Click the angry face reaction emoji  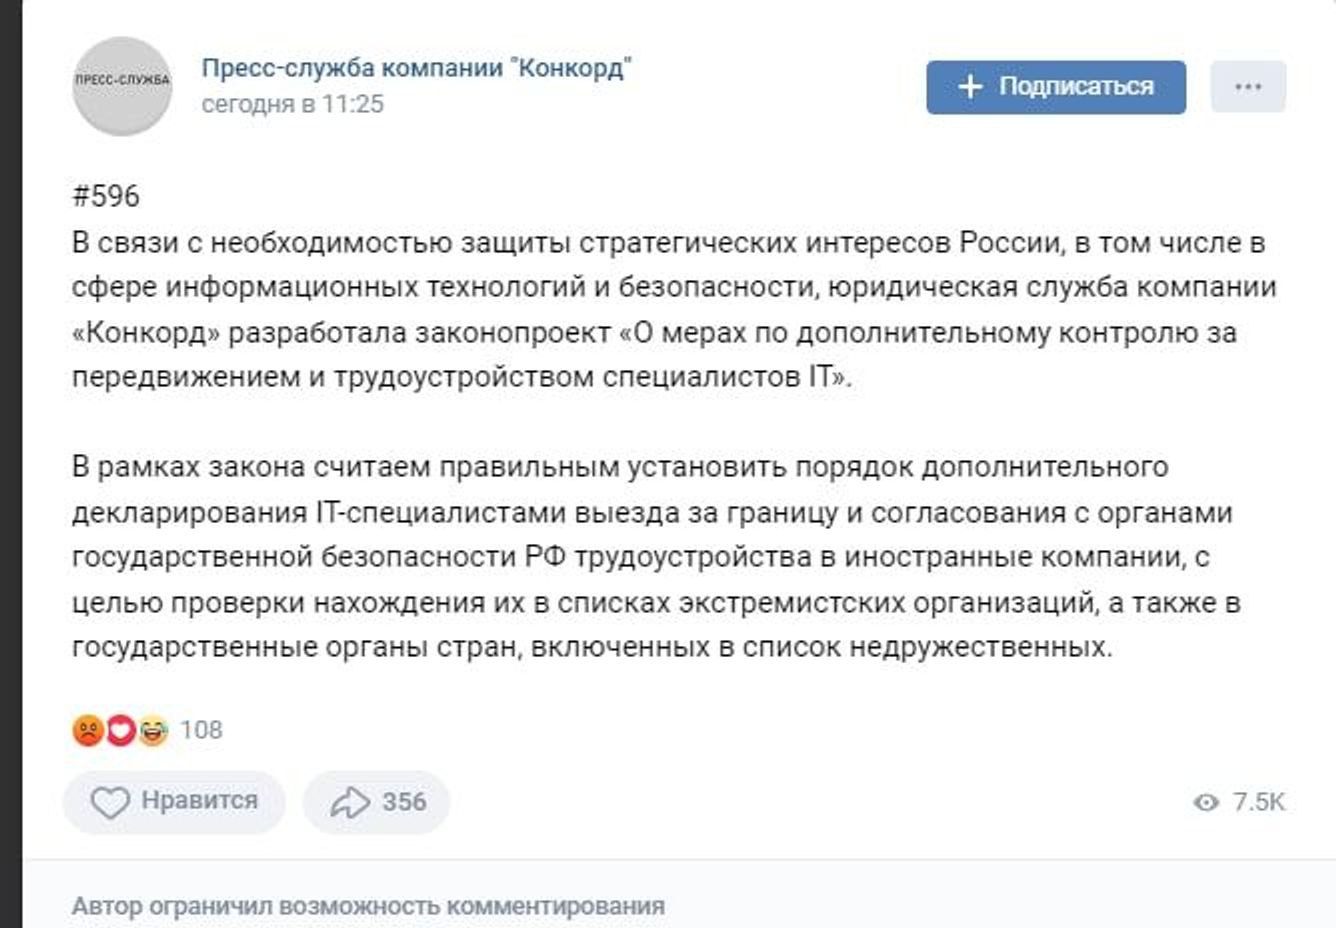coord(87,731)
